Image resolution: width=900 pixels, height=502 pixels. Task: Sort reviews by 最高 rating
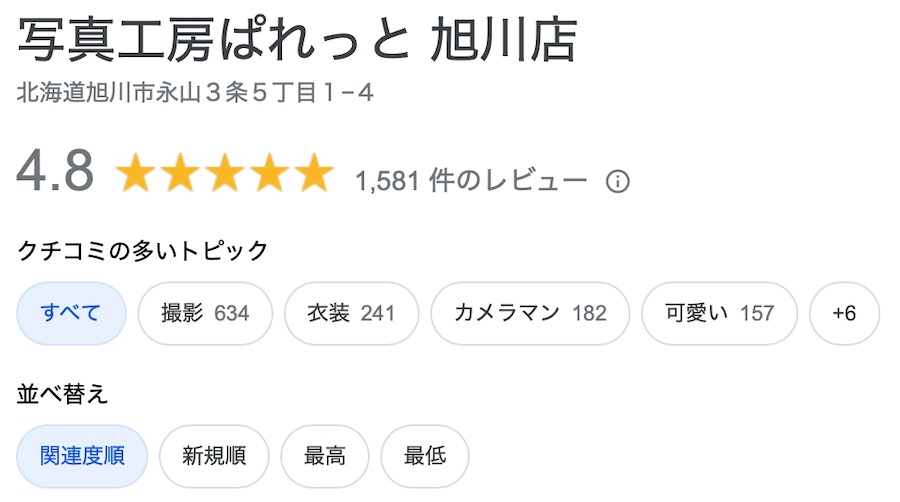325,456
